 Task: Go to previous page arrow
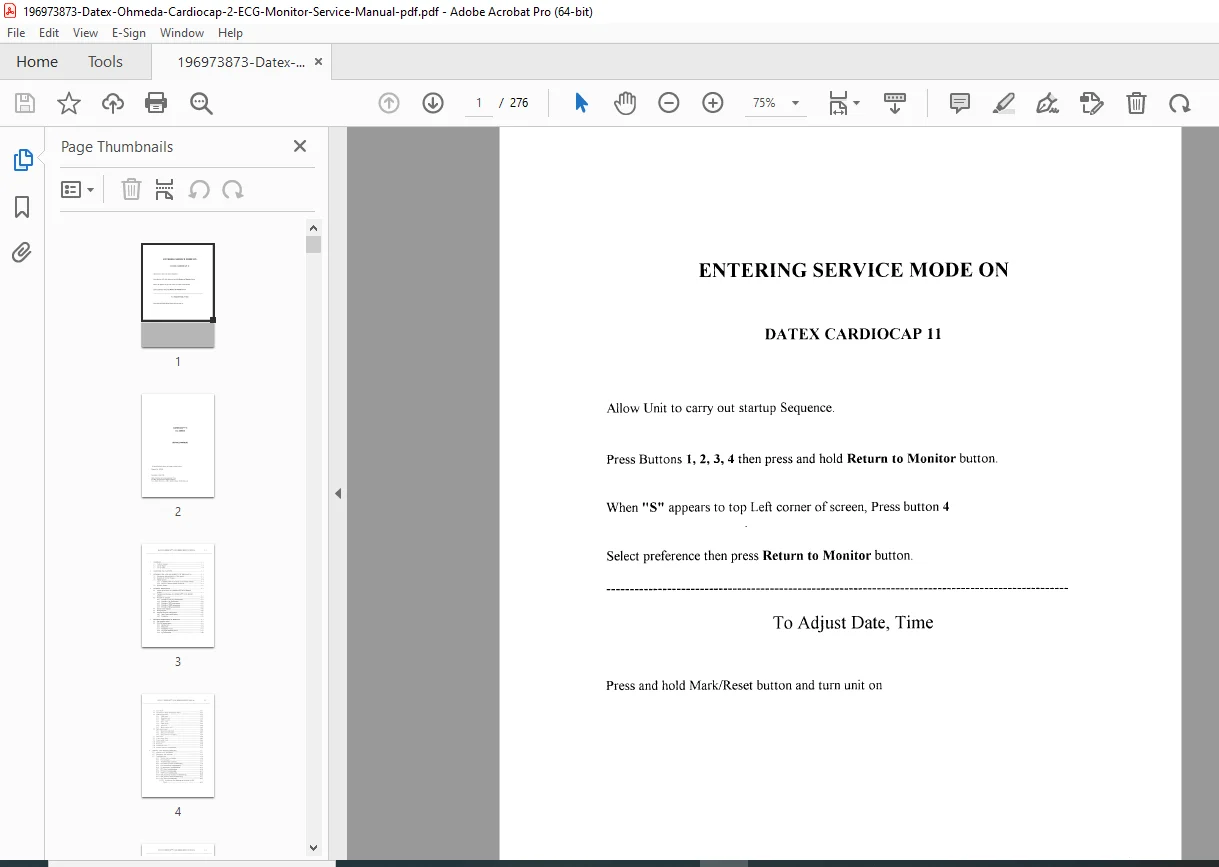pos(389,103)
